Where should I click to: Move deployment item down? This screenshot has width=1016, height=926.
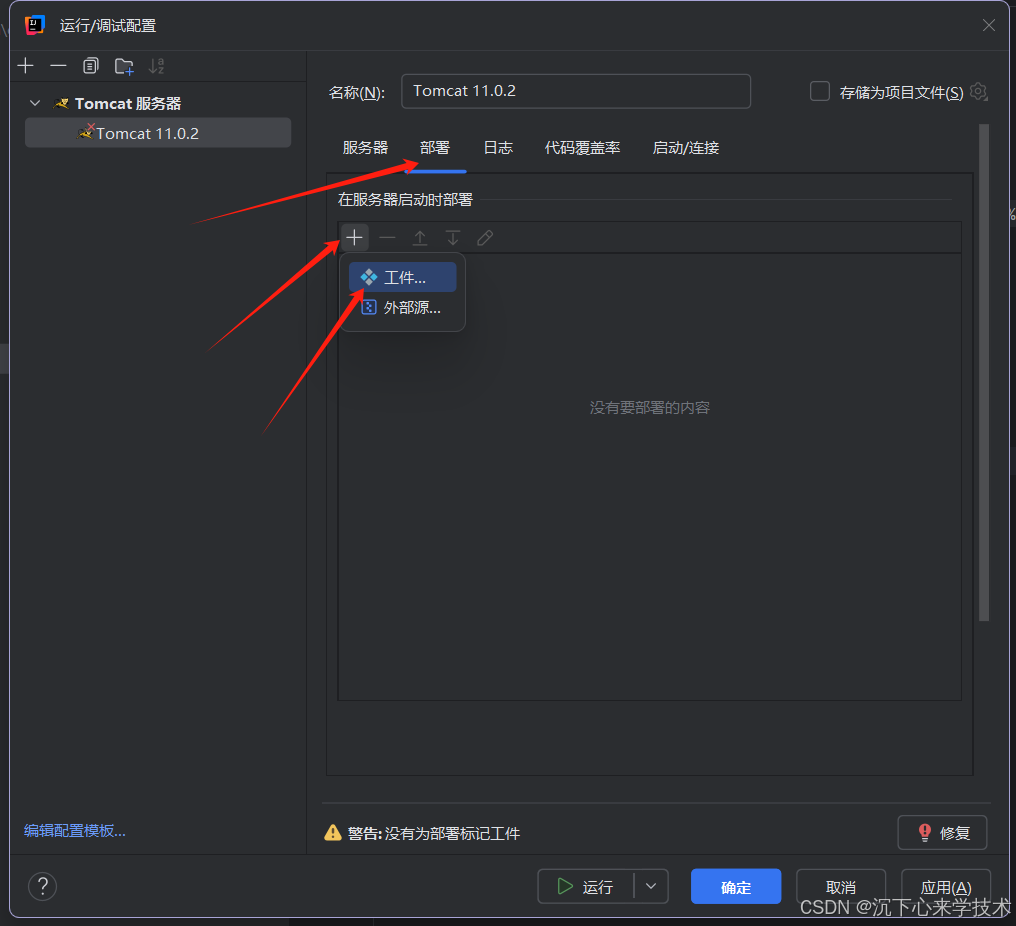(452, 238)
